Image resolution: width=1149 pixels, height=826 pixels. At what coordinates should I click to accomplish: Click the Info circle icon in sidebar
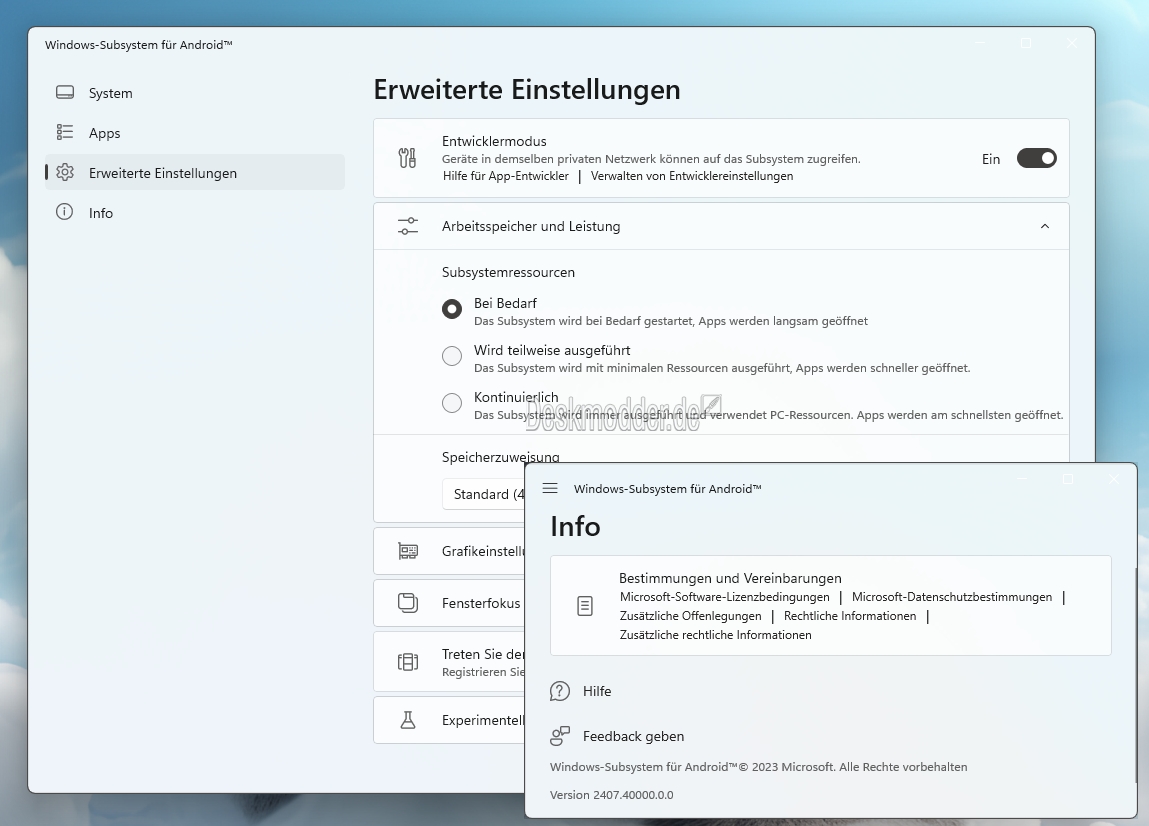[x=64, y=212]
